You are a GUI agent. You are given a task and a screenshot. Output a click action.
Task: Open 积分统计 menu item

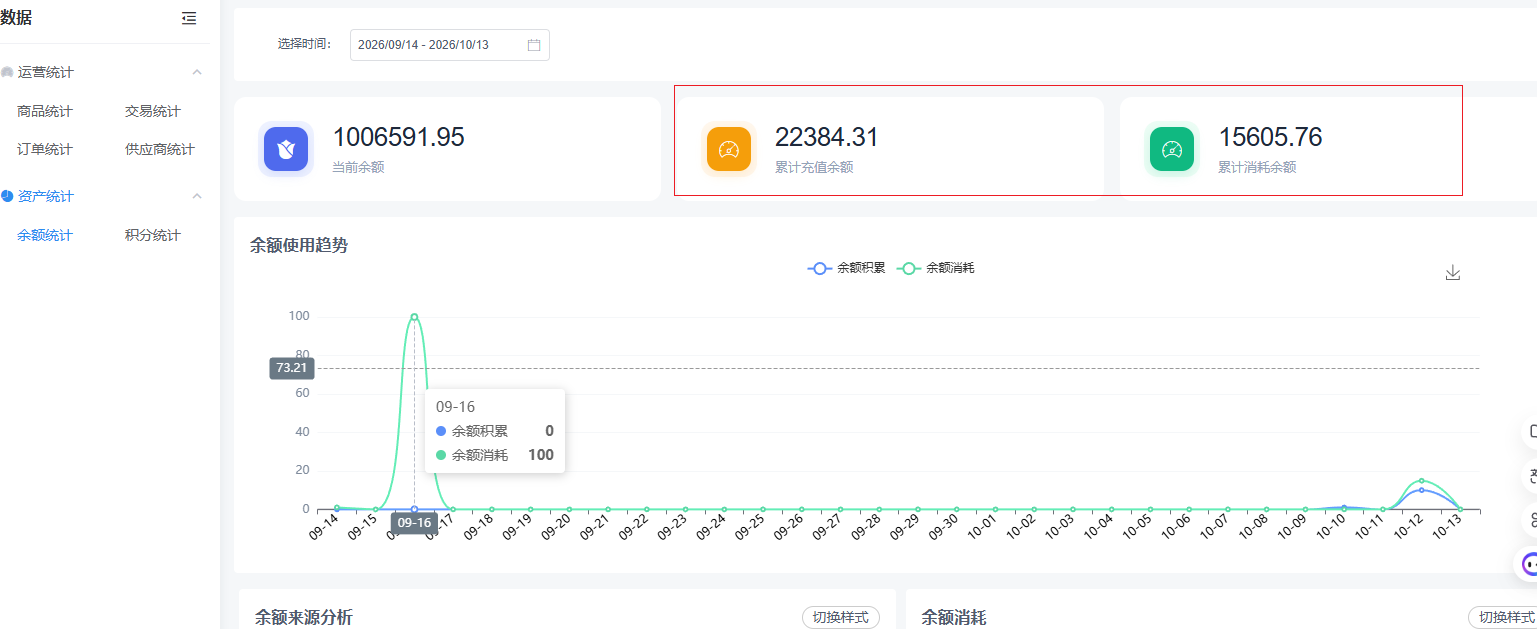pyautogui.click(x=153, y=235)
